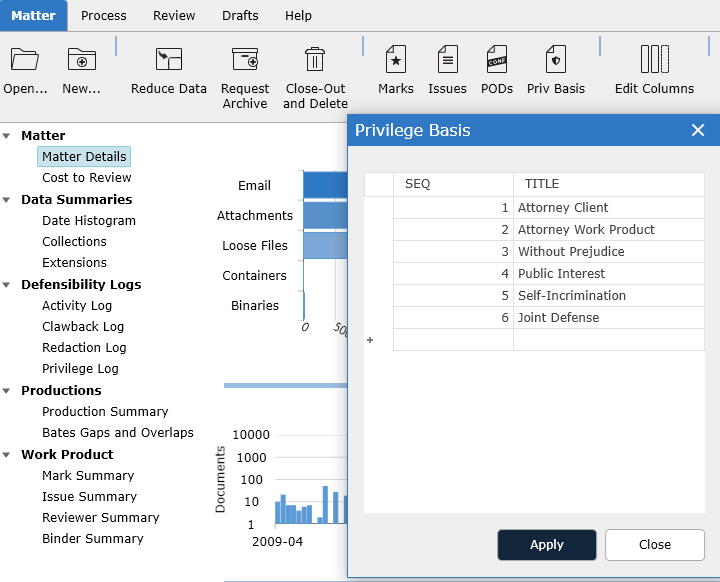
Task: Open the Reviewer Summary
Action: 101,518
